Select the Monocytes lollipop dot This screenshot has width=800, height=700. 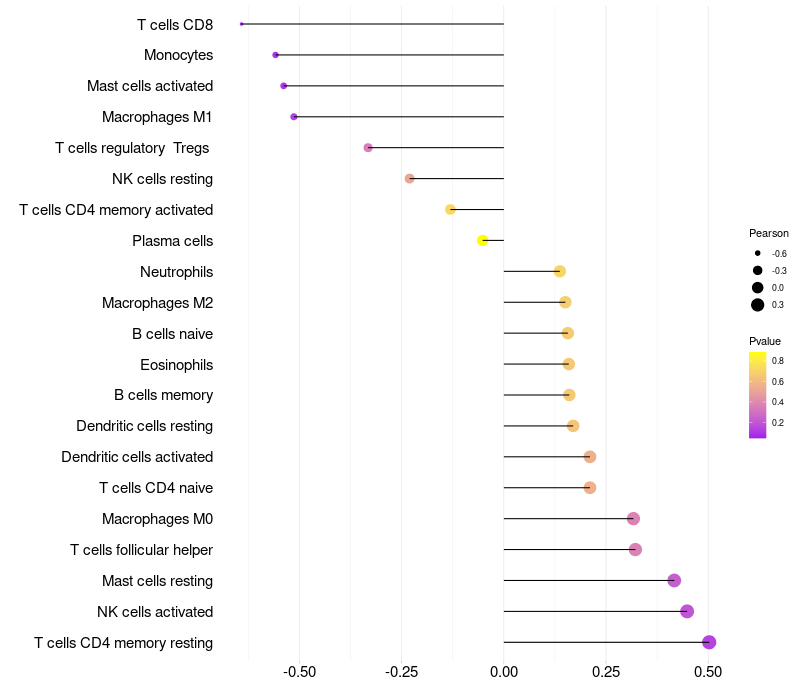(276, 55)
